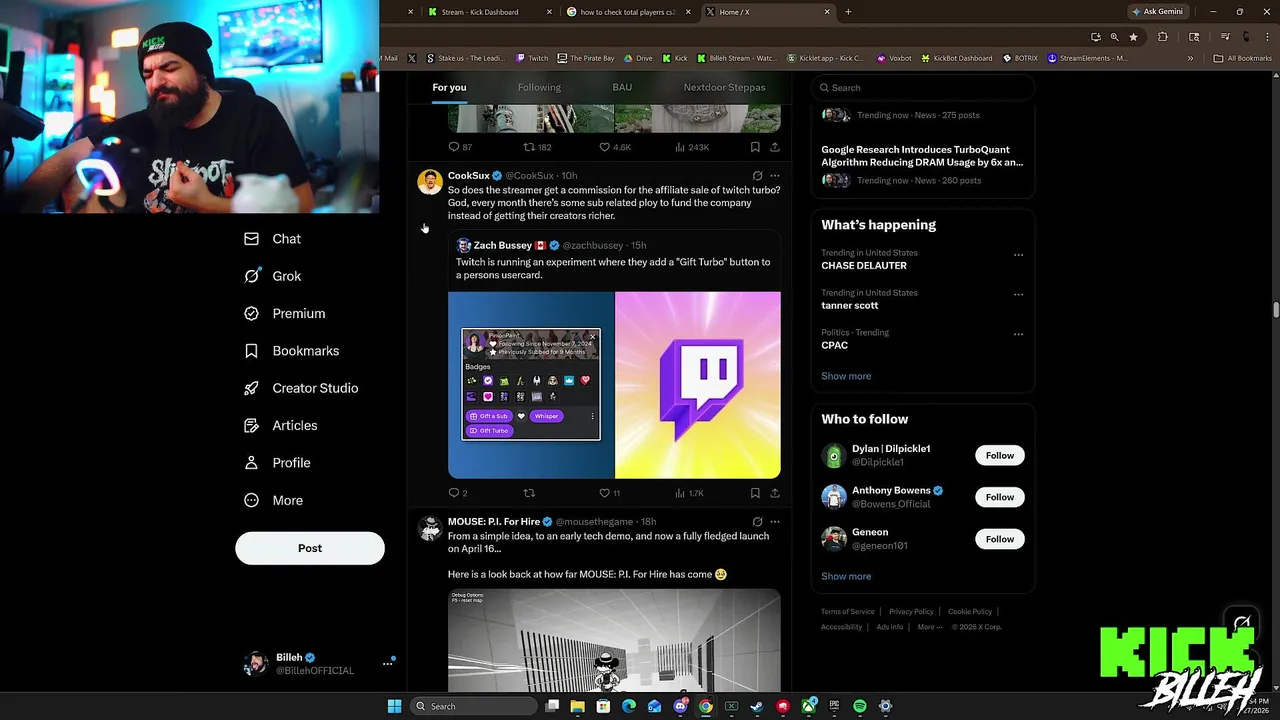Open options for CHASE DELAUTER trend

pyautogui.click(x=1018, y=255)
